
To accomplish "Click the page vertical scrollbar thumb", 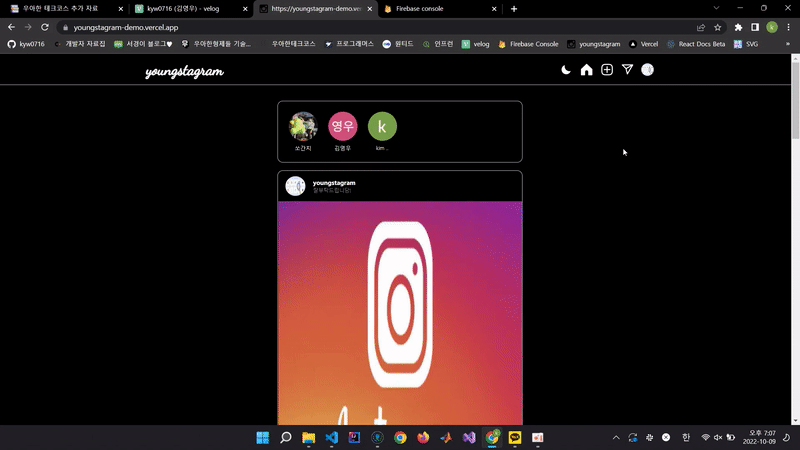I will pyautogui.click(x=795, y=101).
